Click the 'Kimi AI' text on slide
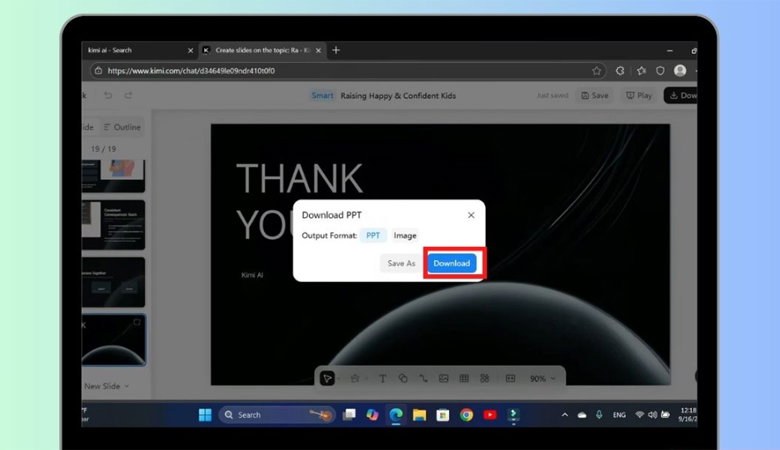This screenshot has width=780, height=450. pyautogui.click(x=252, y=275)
